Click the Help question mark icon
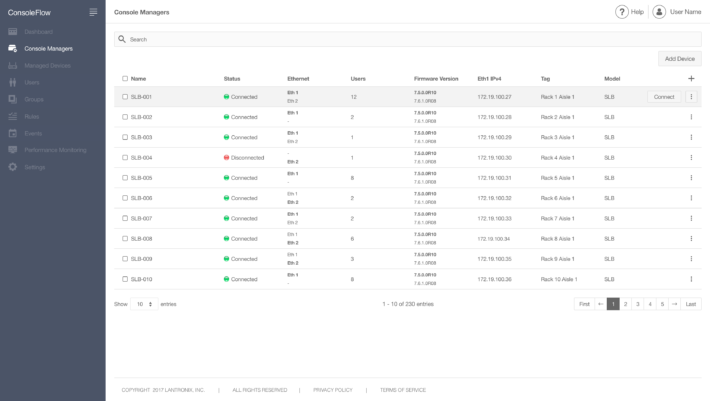The height and width of the screenshot is (401, 710). [622, 12]
